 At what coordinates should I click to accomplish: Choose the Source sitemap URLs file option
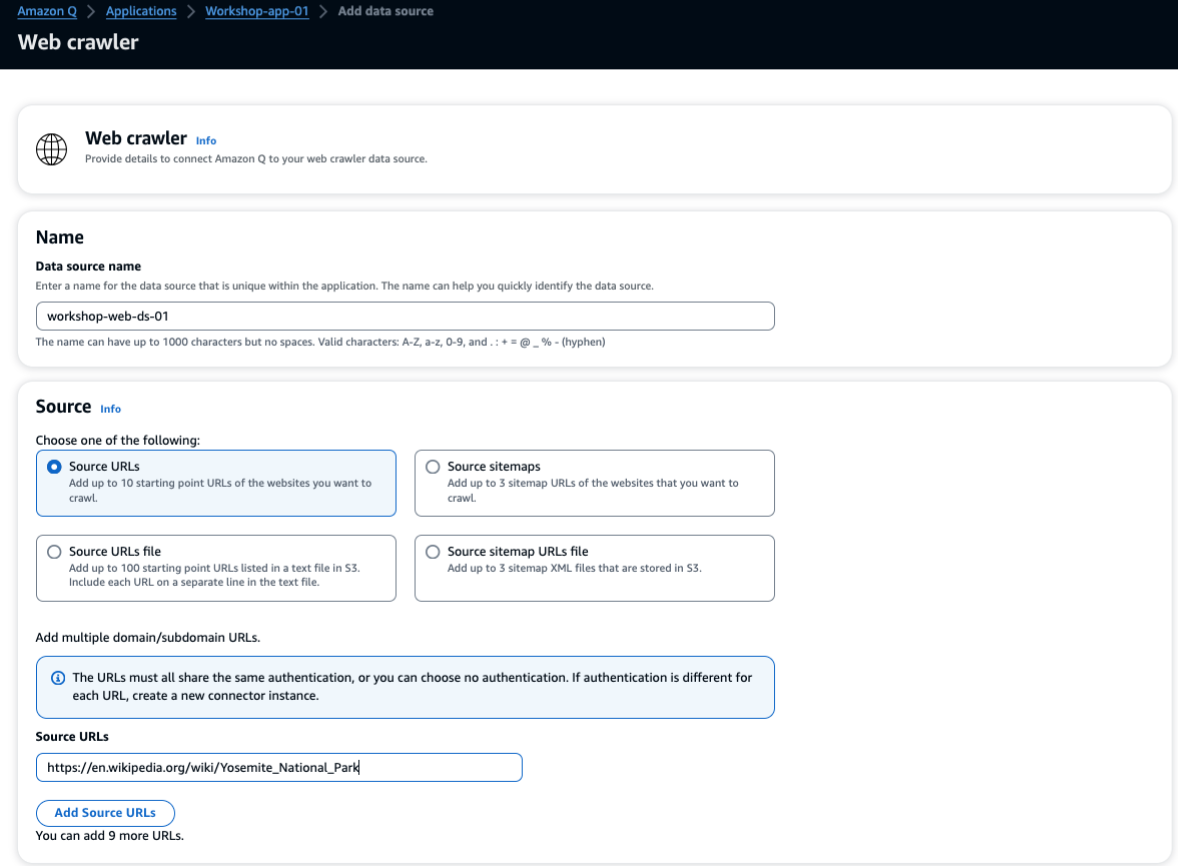point(433,551)
